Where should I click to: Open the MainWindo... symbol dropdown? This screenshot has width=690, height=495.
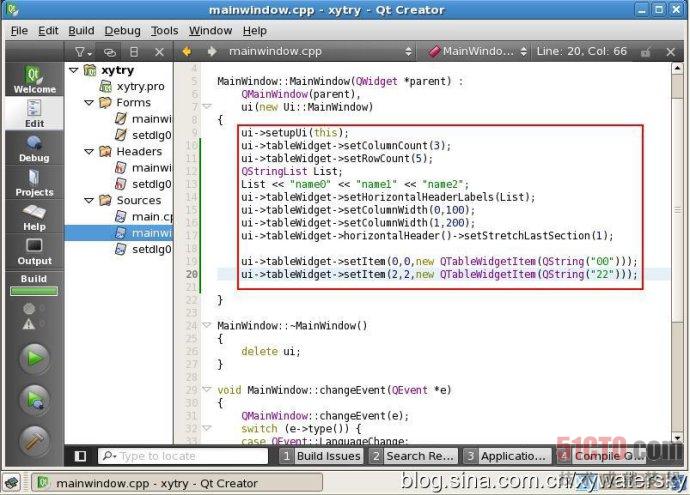pos(477,51)
